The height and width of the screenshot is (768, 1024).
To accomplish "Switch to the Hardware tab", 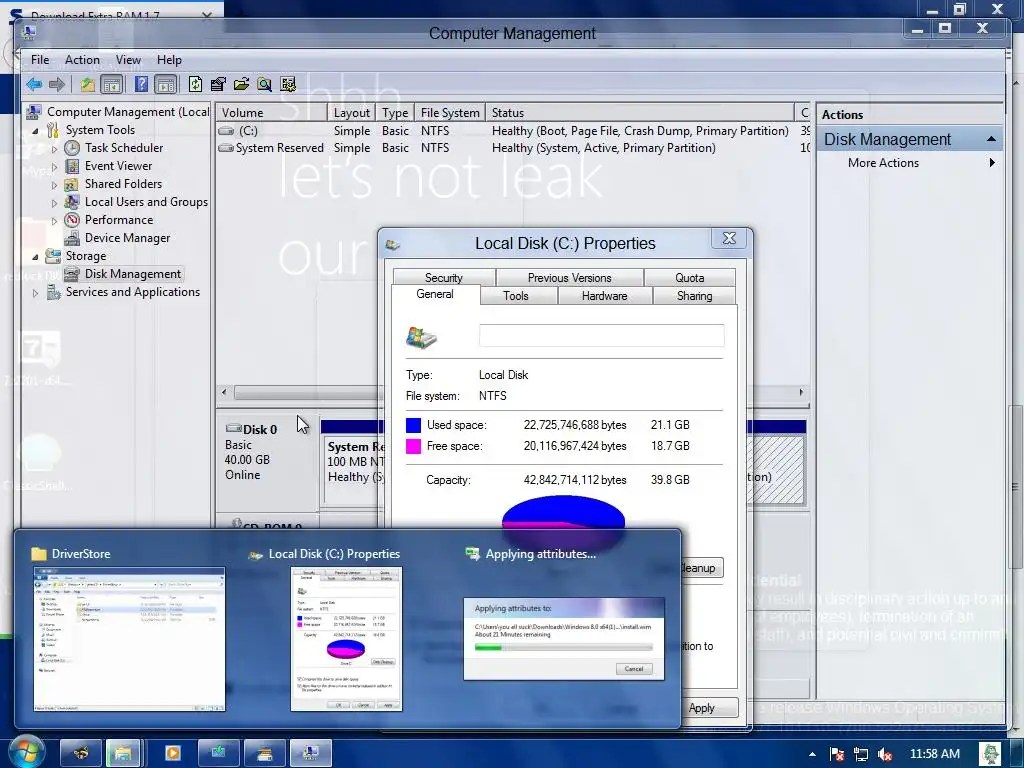I will (x=604, y=296).
